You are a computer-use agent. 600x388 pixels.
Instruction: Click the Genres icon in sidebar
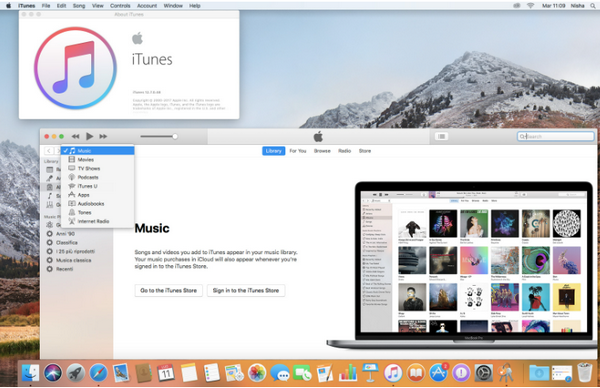[50, 205]
